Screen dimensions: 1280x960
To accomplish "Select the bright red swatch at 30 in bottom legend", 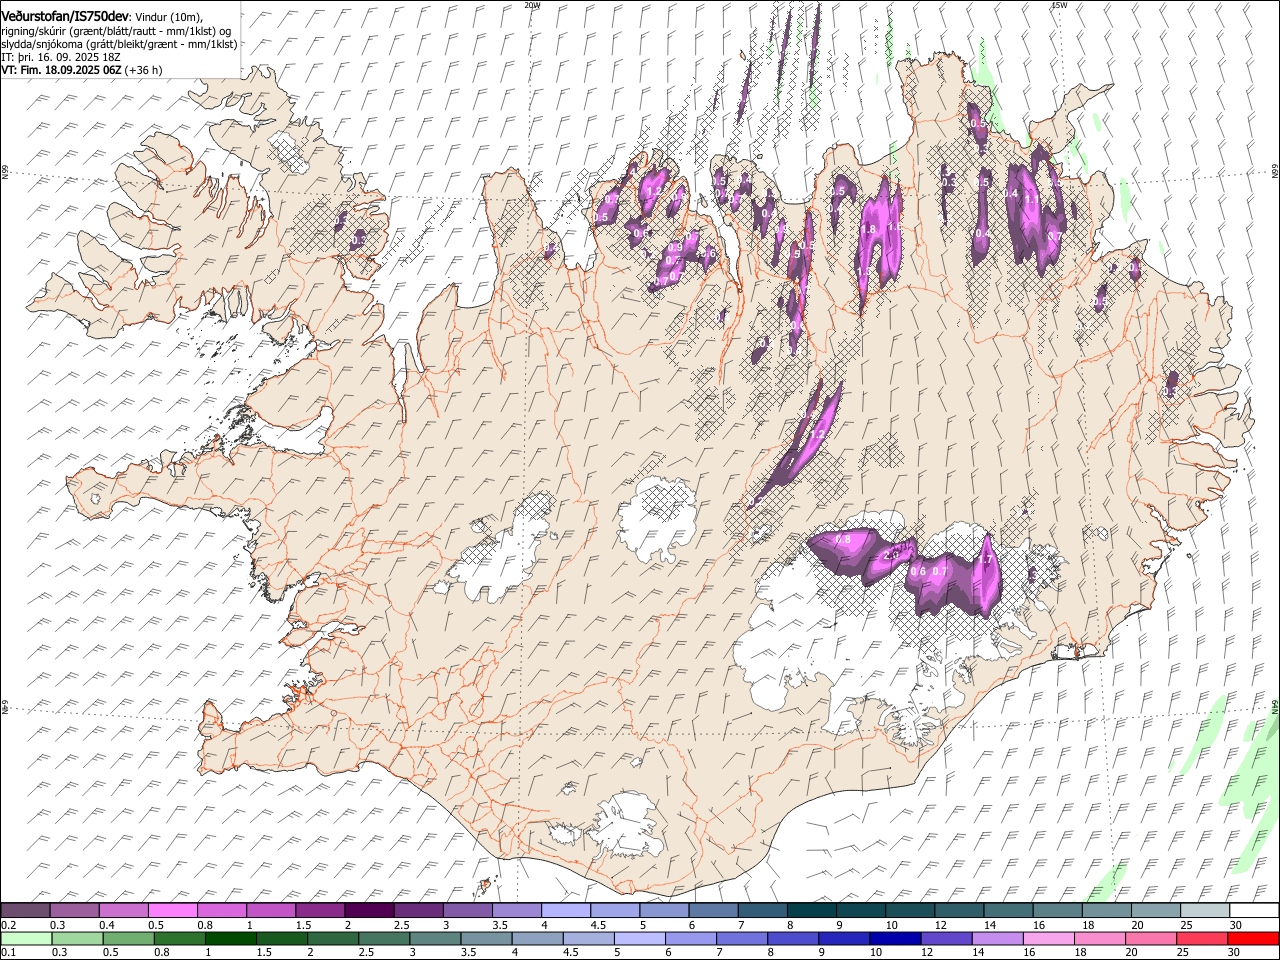I will point(1253,938).
